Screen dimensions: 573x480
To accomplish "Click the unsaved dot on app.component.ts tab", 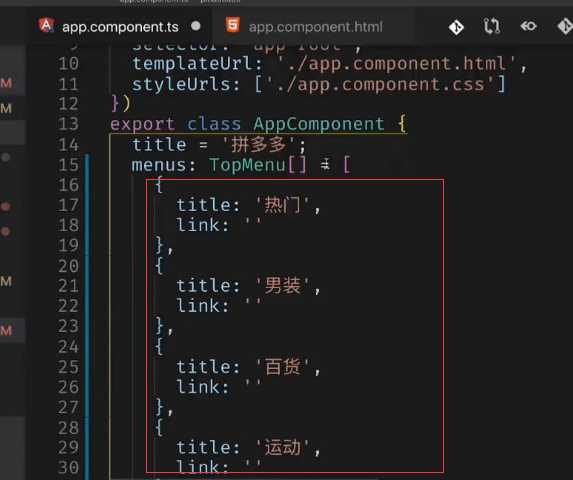I will [x=196, y=26].
